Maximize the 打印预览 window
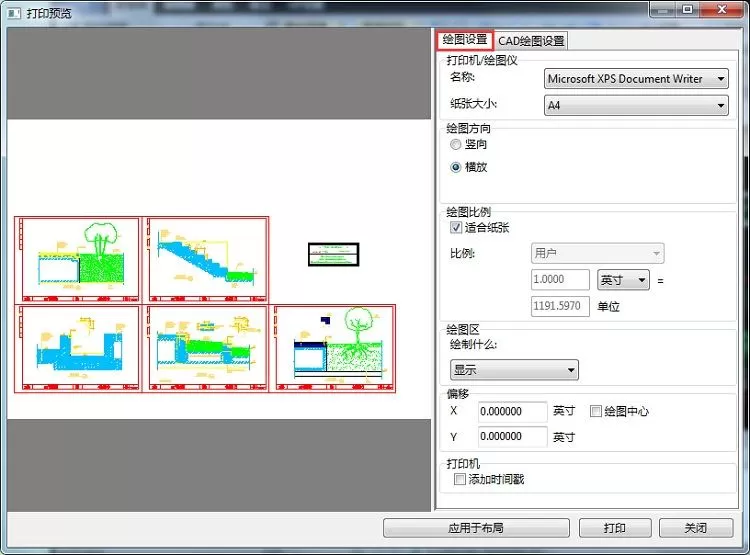Viewport: 750px width, 555px height. (688, 9)
